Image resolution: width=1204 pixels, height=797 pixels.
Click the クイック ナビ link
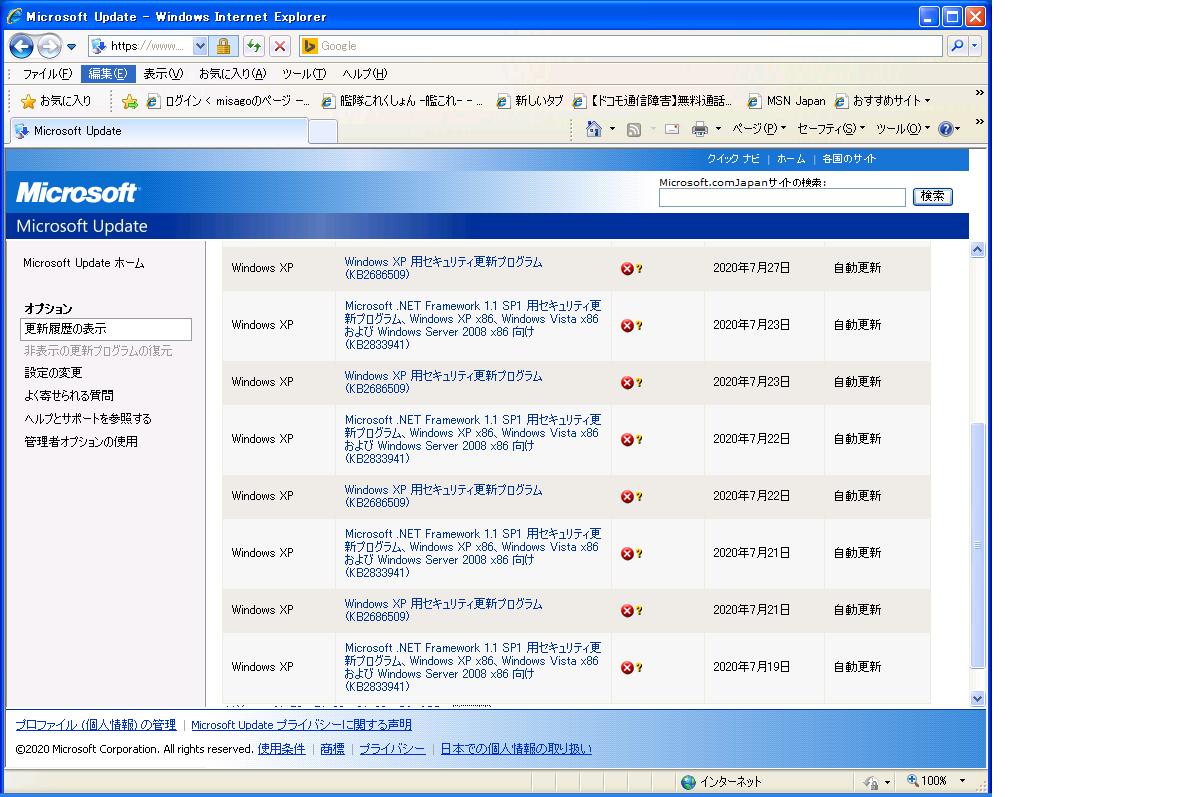point(733,159)
